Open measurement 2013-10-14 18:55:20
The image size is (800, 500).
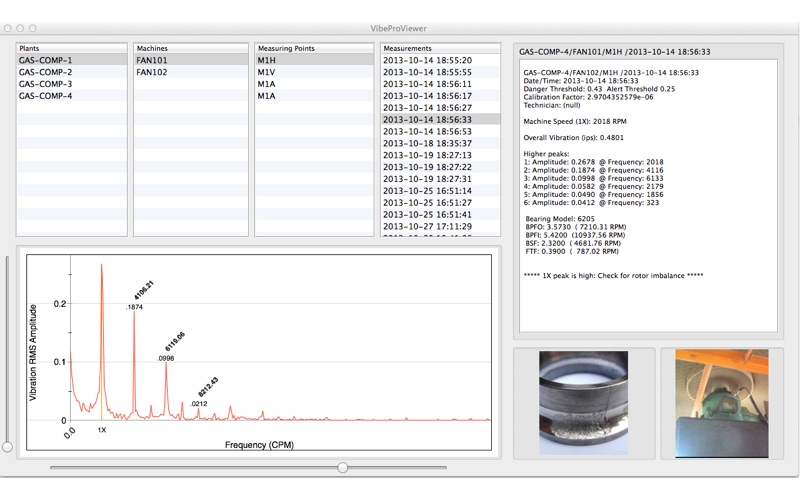tap(427, 60)
